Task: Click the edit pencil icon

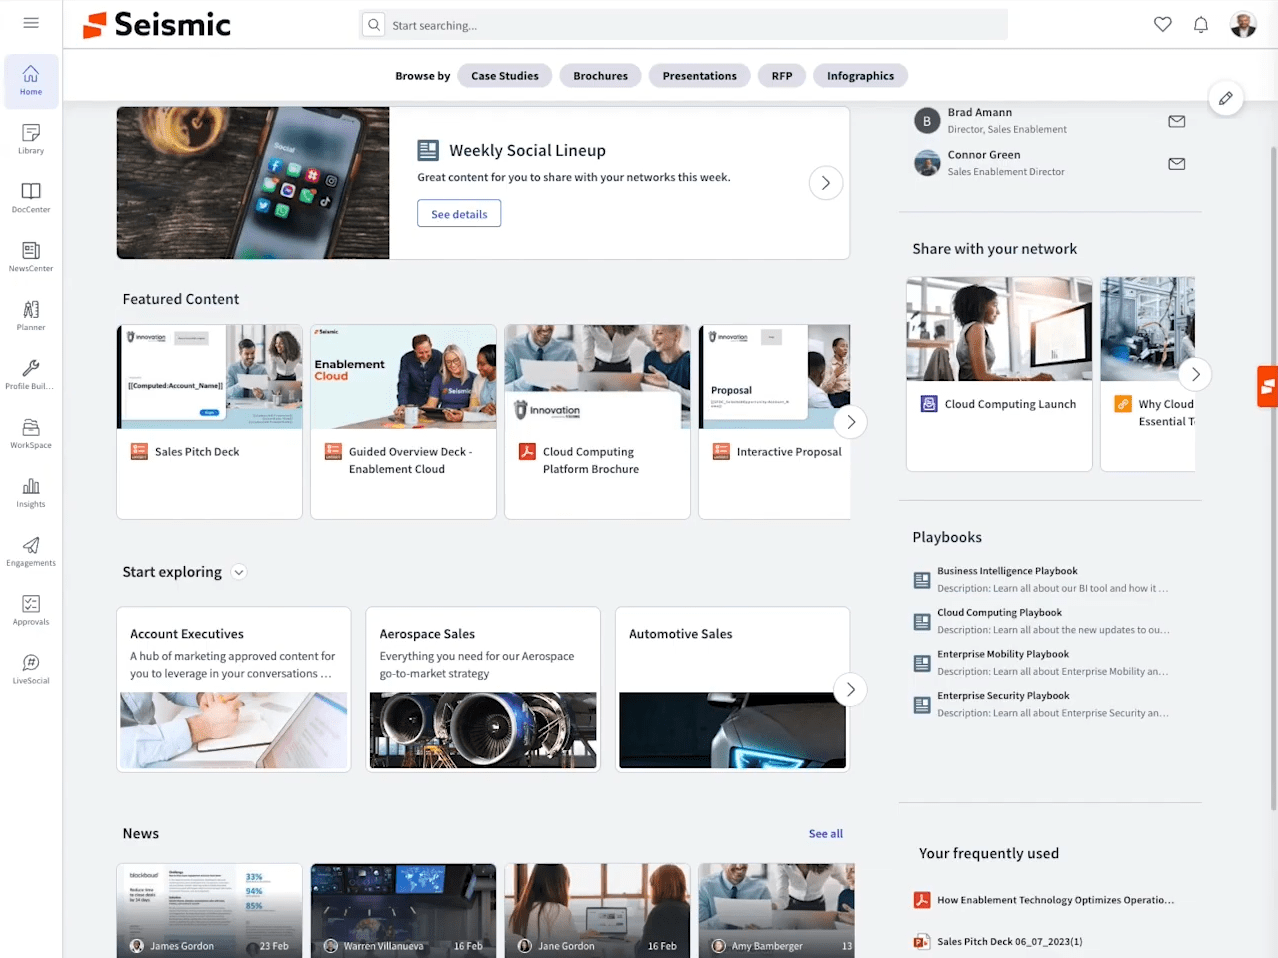Action: (x=1225, y=98)
